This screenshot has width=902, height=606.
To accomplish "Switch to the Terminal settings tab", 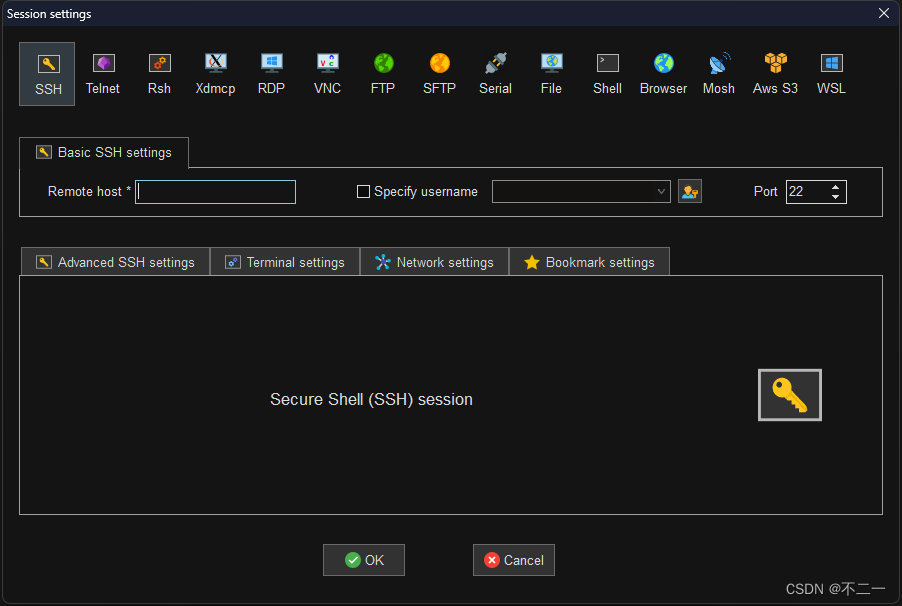I will point(285,261).
